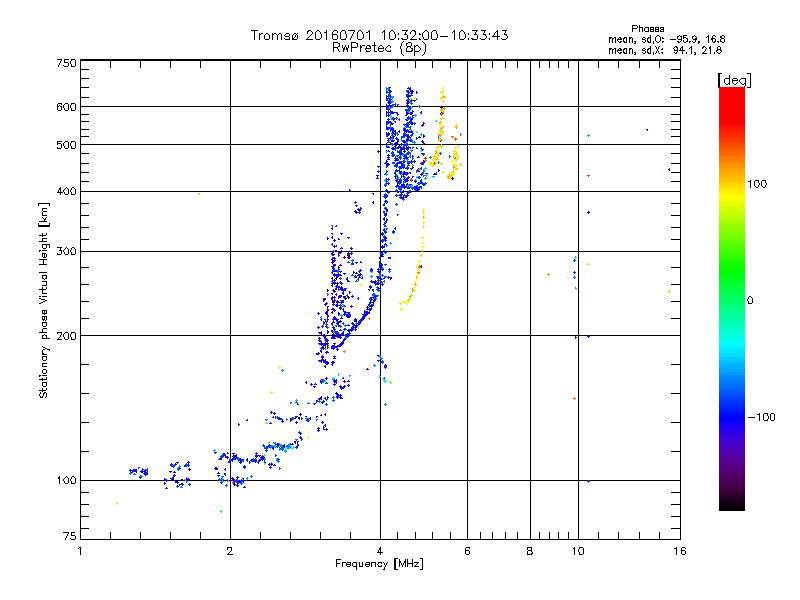Click the y-axis tick label '400'
This screenshot has height=600, width=800.
66,191
